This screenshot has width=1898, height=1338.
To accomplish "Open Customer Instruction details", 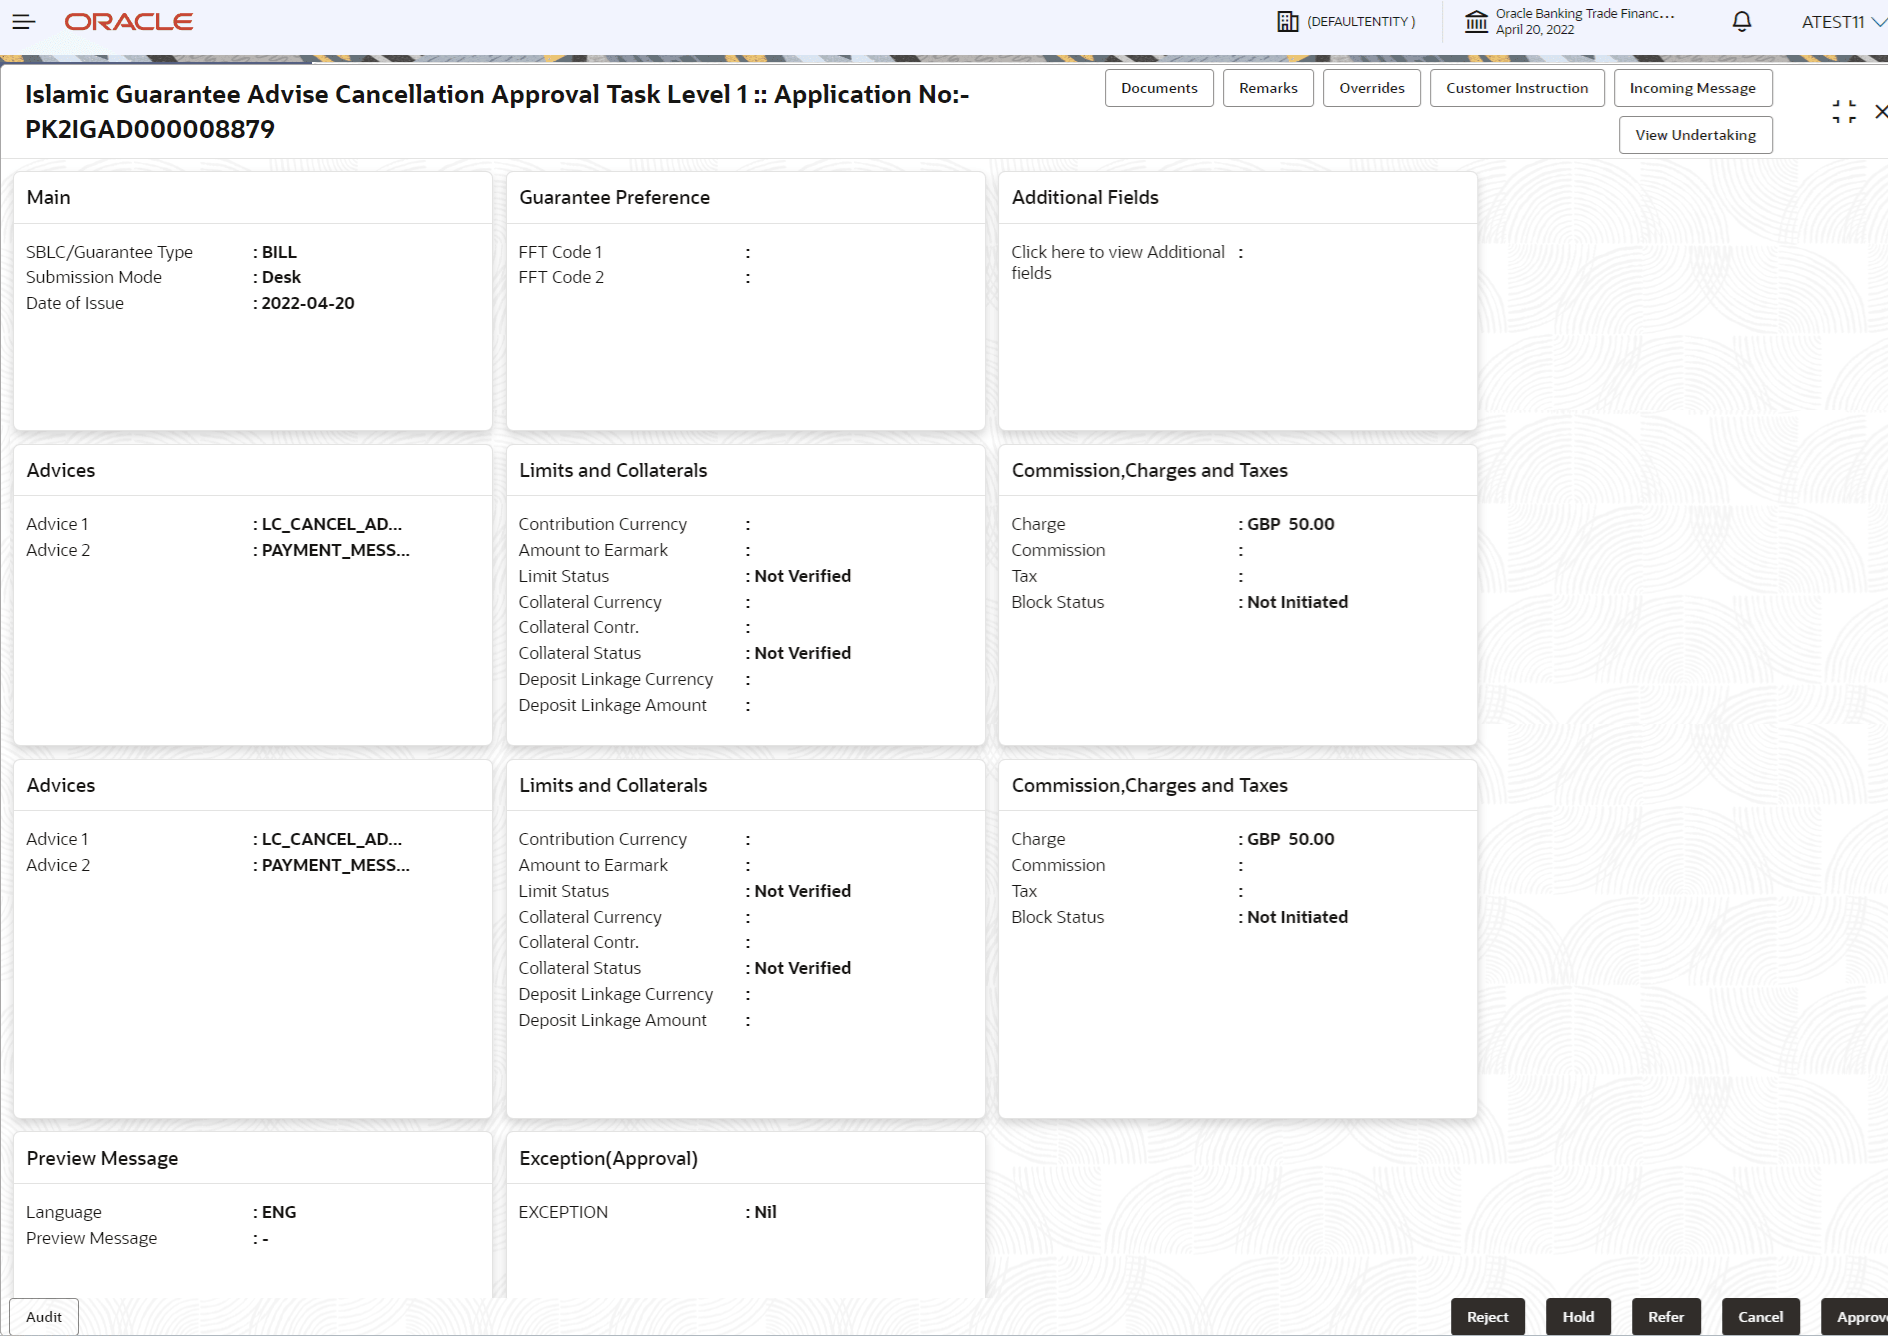I will 1517,88.
